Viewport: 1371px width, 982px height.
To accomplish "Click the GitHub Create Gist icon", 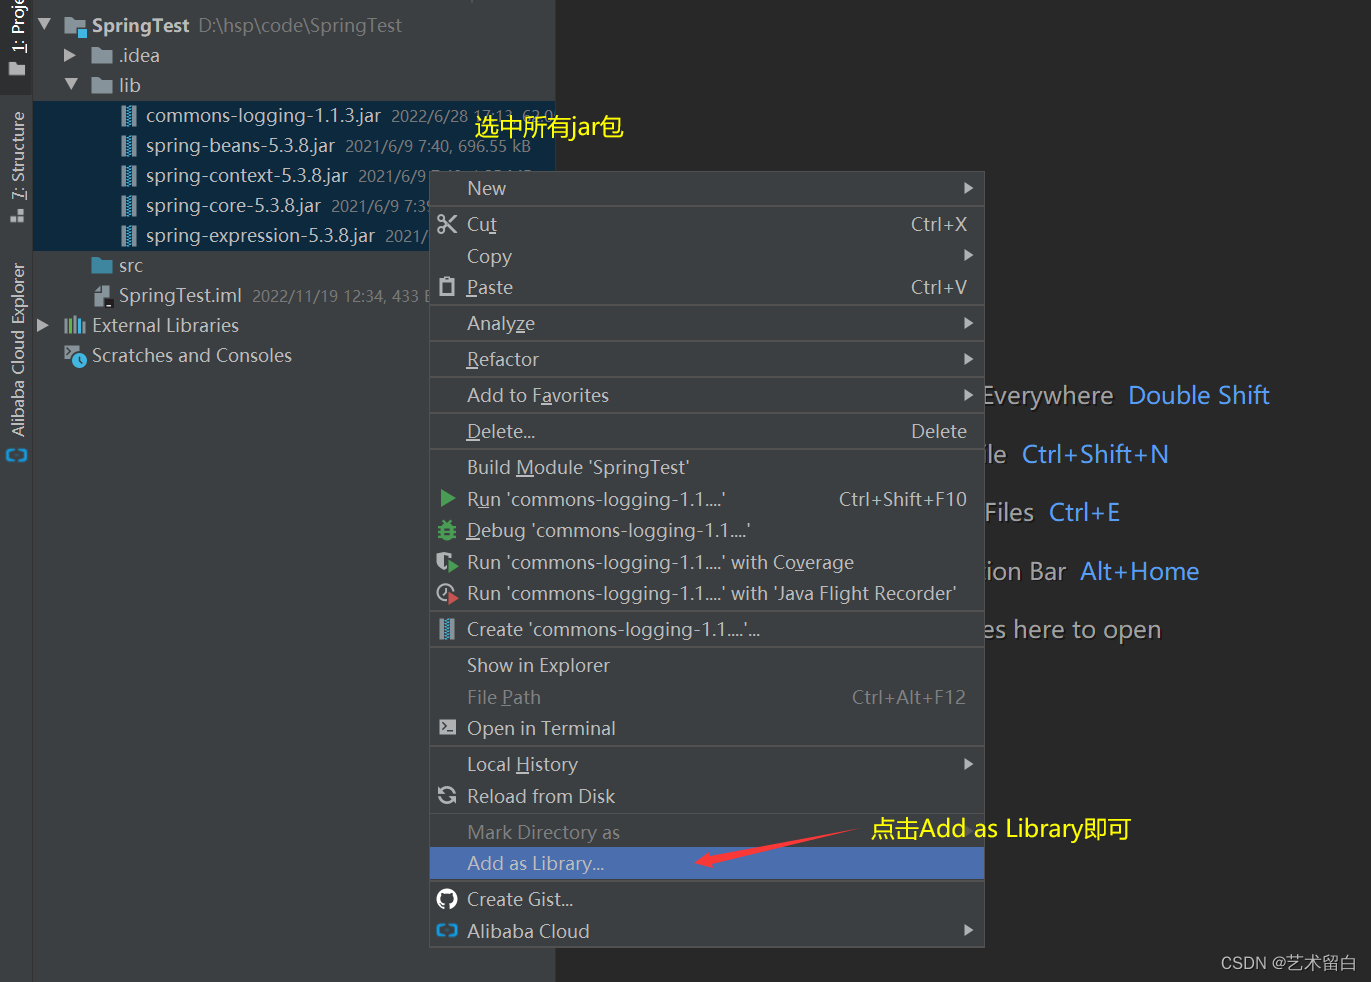I will (x=447, y=899).
